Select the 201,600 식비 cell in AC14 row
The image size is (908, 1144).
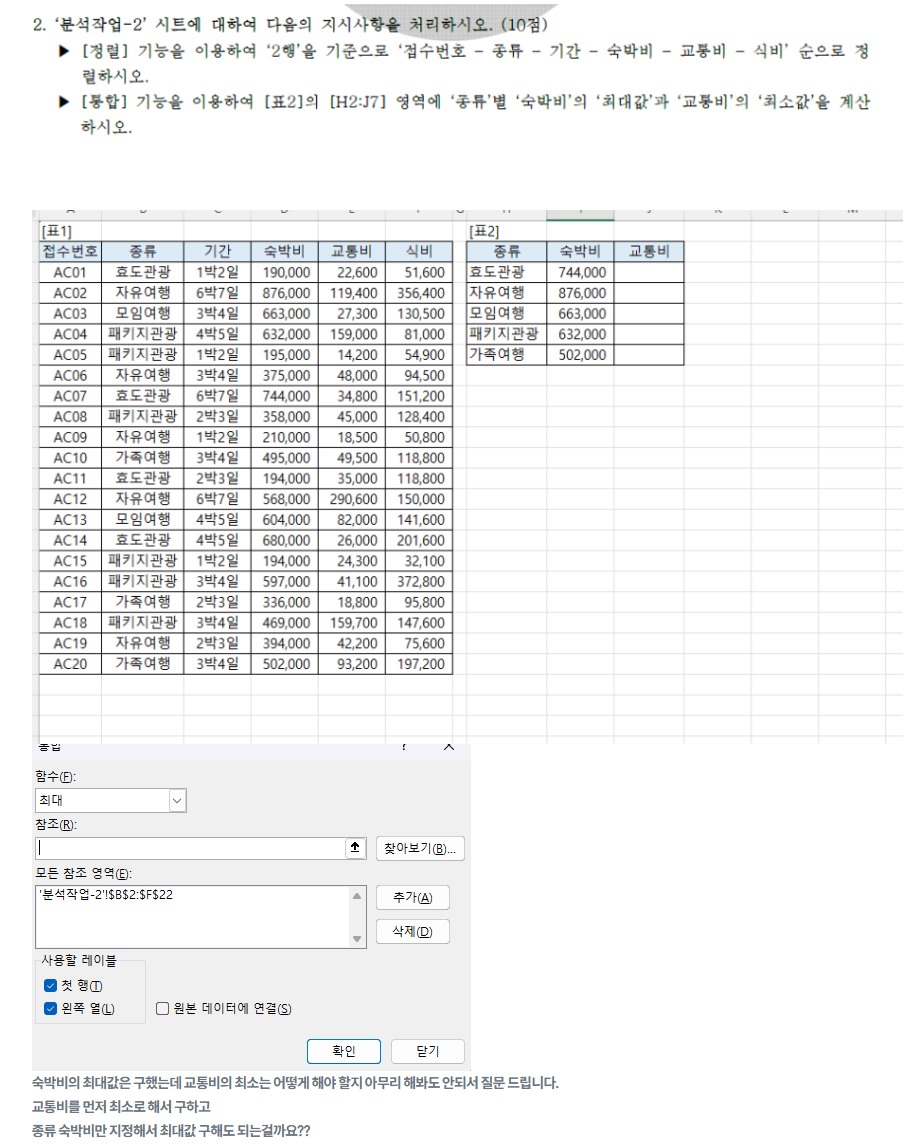[419, 540]
